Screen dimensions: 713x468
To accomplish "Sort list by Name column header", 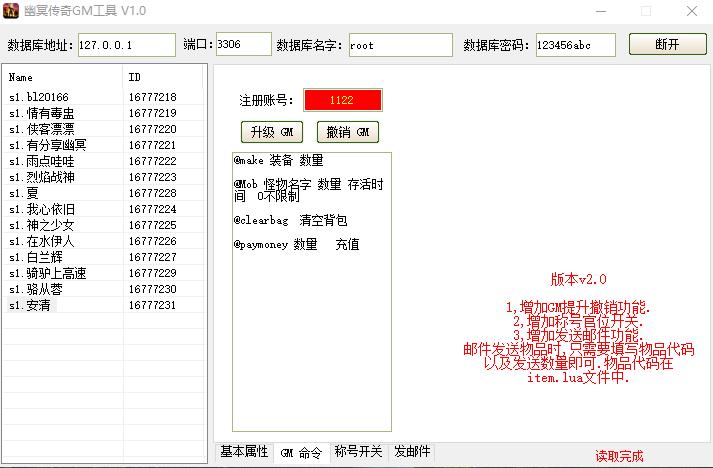I will point(63,77).
